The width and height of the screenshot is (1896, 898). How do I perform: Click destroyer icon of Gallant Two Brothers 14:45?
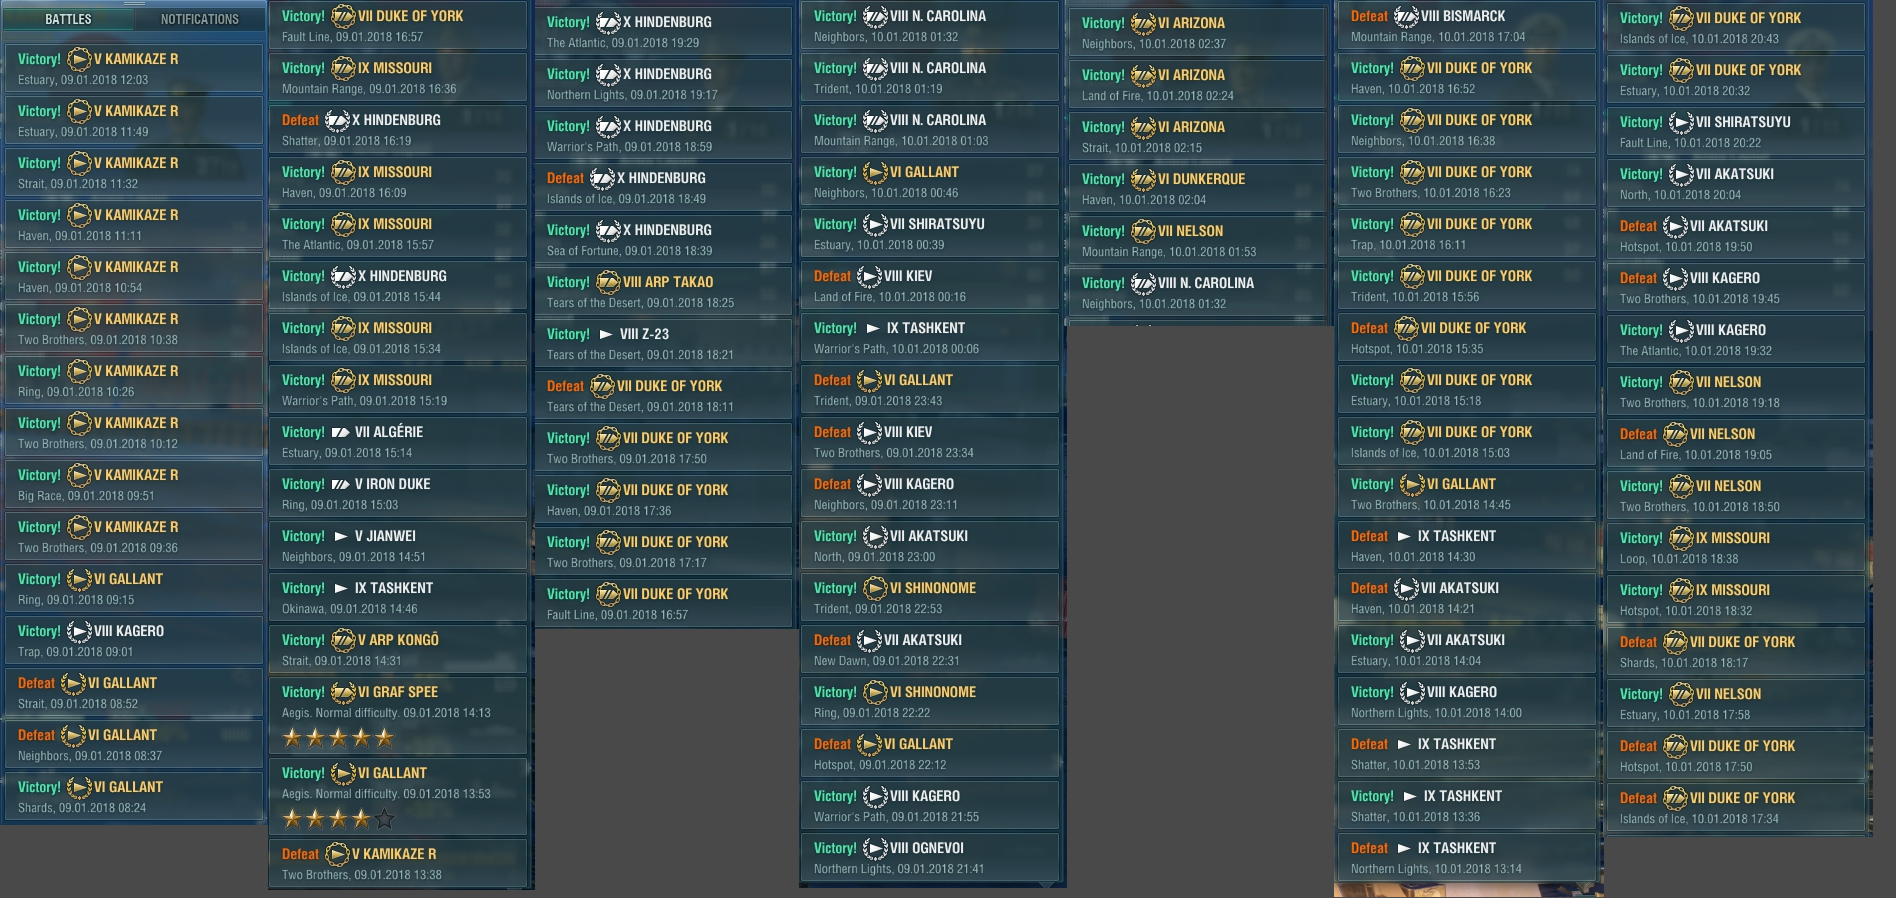pyautogui.click(x=1412, y=484)
